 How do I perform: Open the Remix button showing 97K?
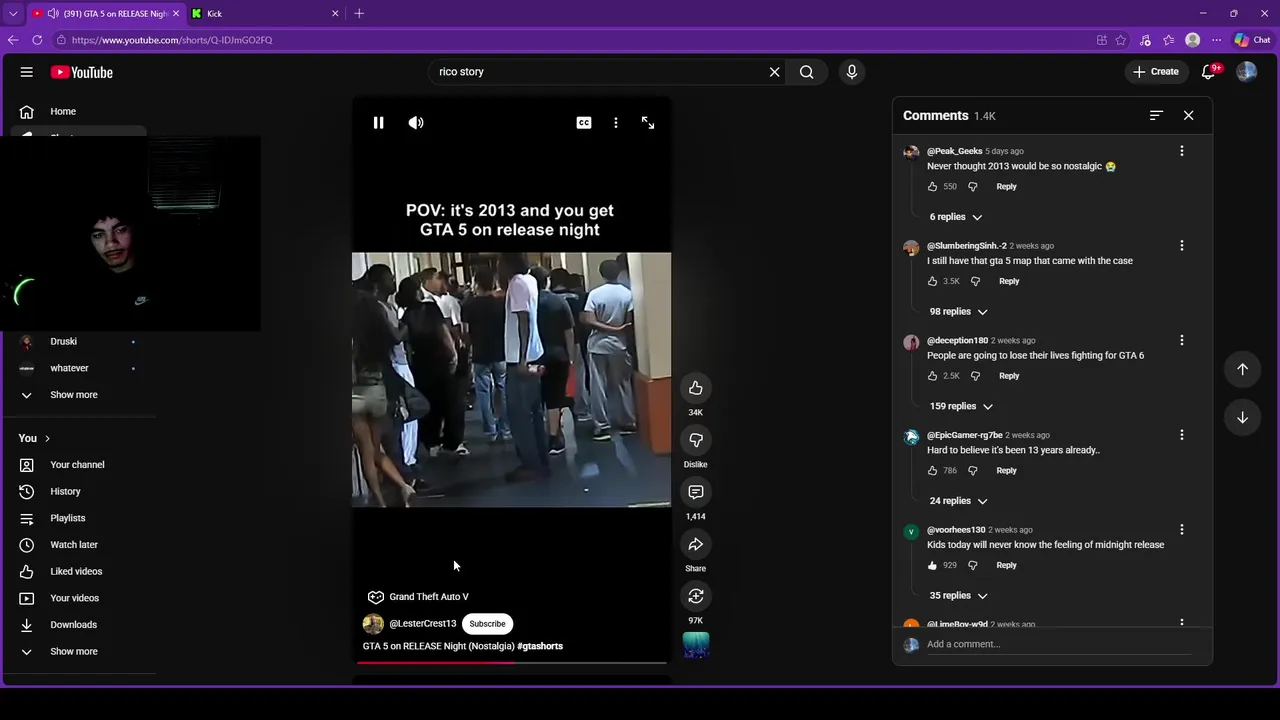tap(696, 596)
